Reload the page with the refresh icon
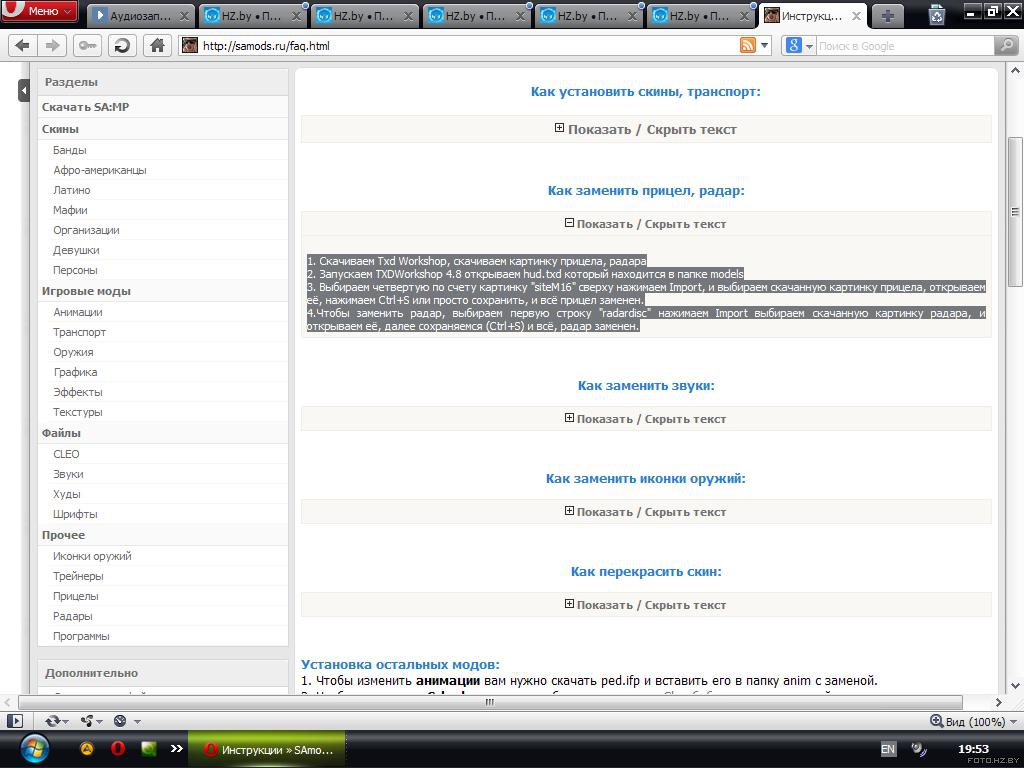The image size is (1024, 768). (121, 45)
